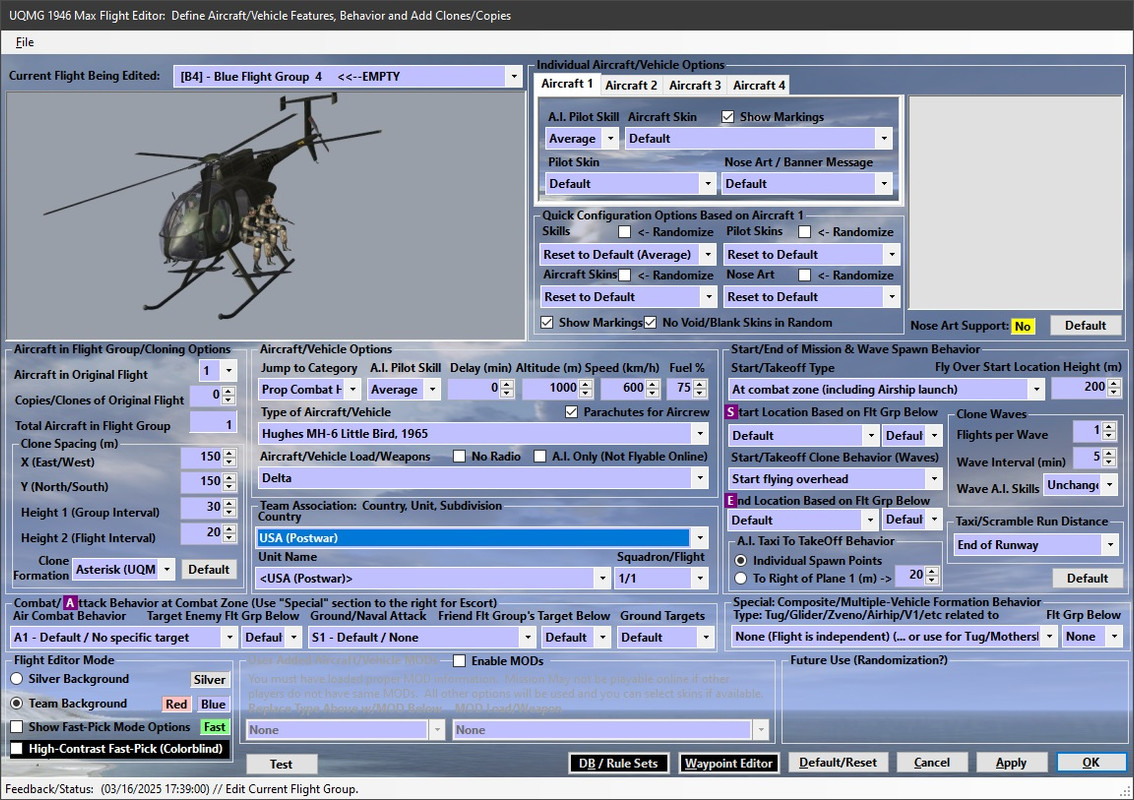Viewport: 1134px width, 800px height.
Task: Toggle No Void/Blank Skins in Random
Action: [x=650, y=323]
